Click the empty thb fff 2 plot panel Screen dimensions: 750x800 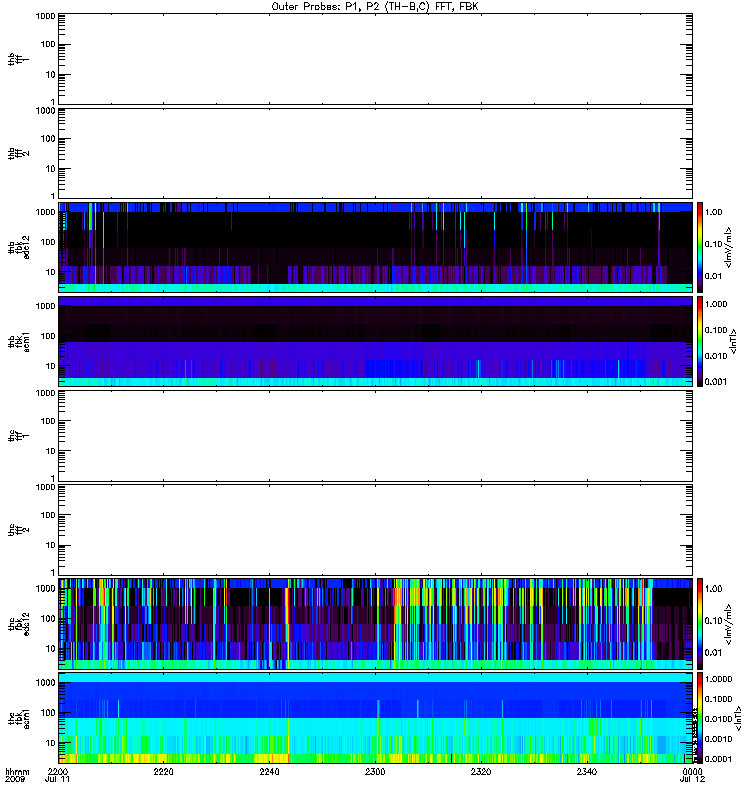click(376, 154)
